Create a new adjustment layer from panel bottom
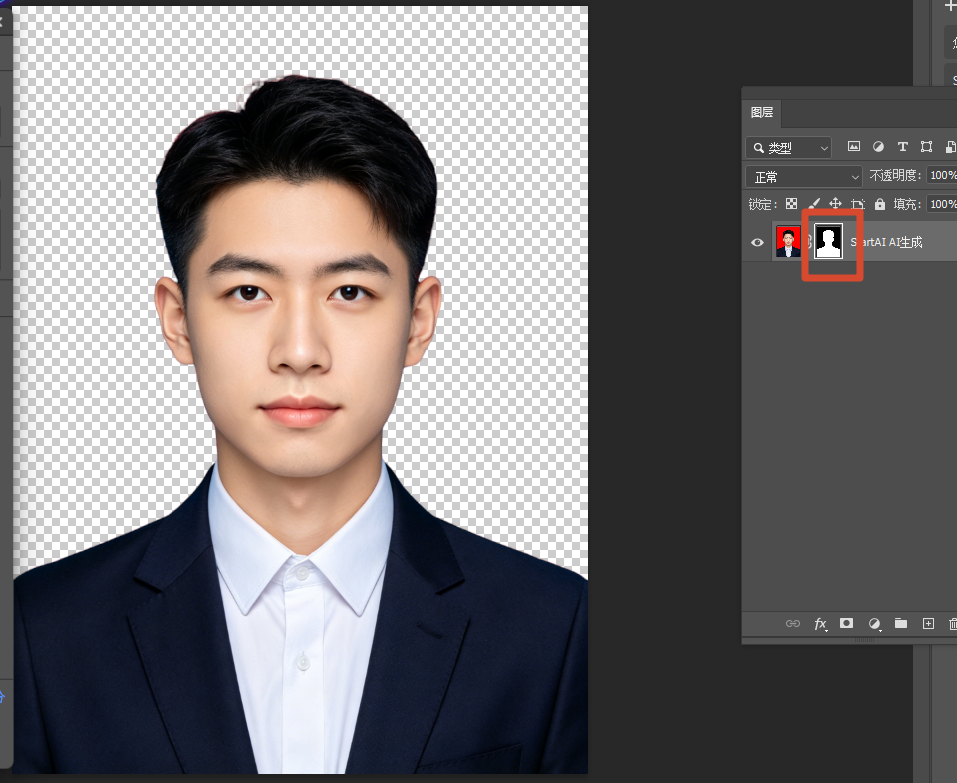 pyautogui.click(x=875, y=624)
